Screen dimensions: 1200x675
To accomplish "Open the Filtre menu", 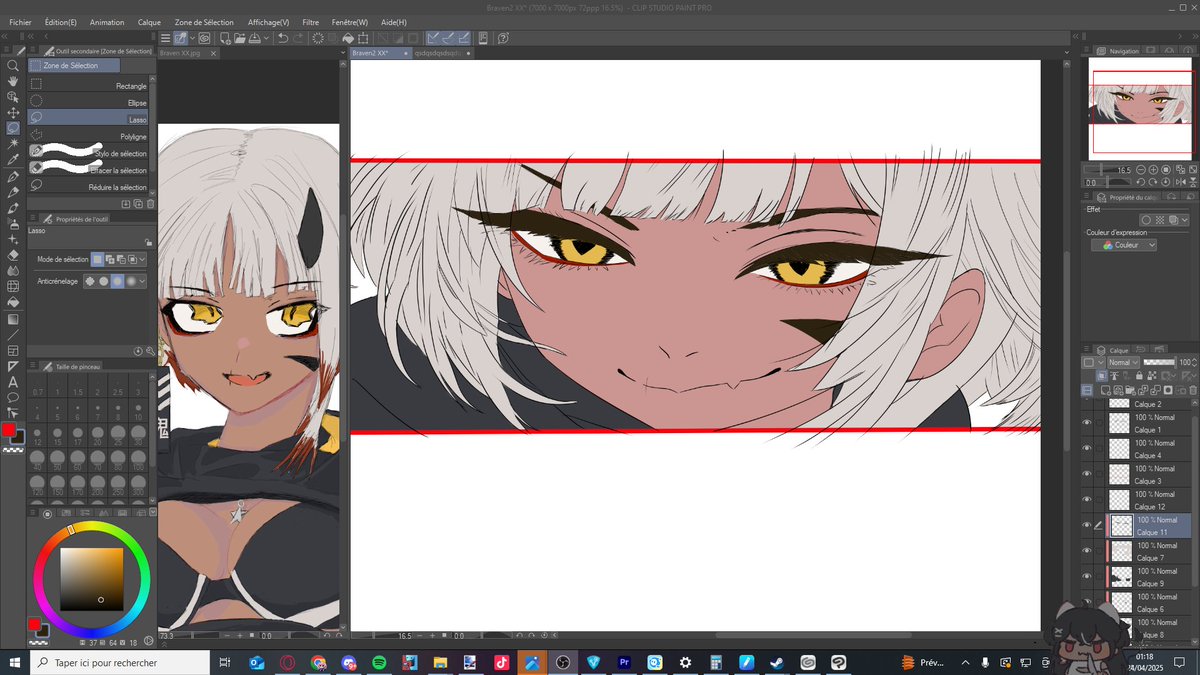I will (x=311, y=22).
